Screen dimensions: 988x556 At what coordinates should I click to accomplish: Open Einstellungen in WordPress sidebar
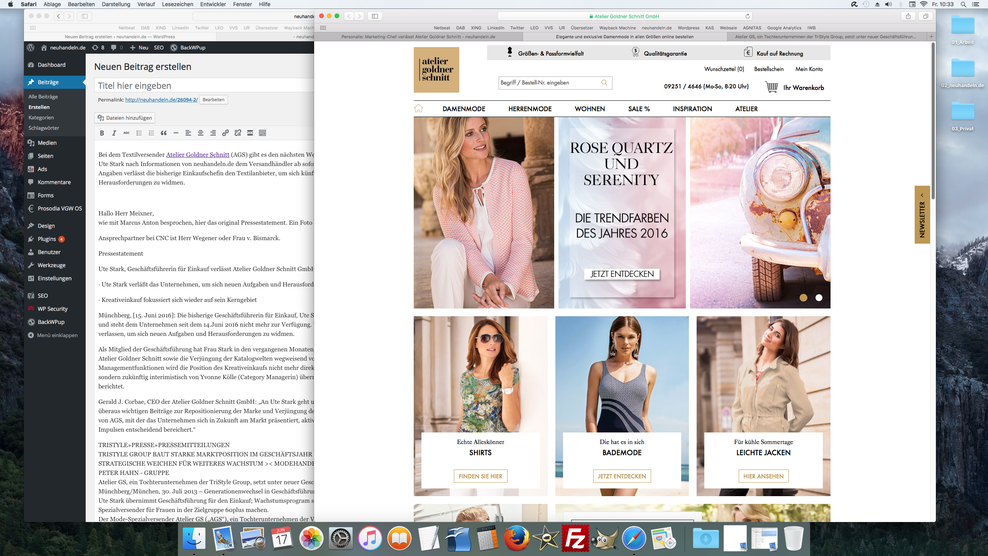pyautogui.click(x=54, y=278)
